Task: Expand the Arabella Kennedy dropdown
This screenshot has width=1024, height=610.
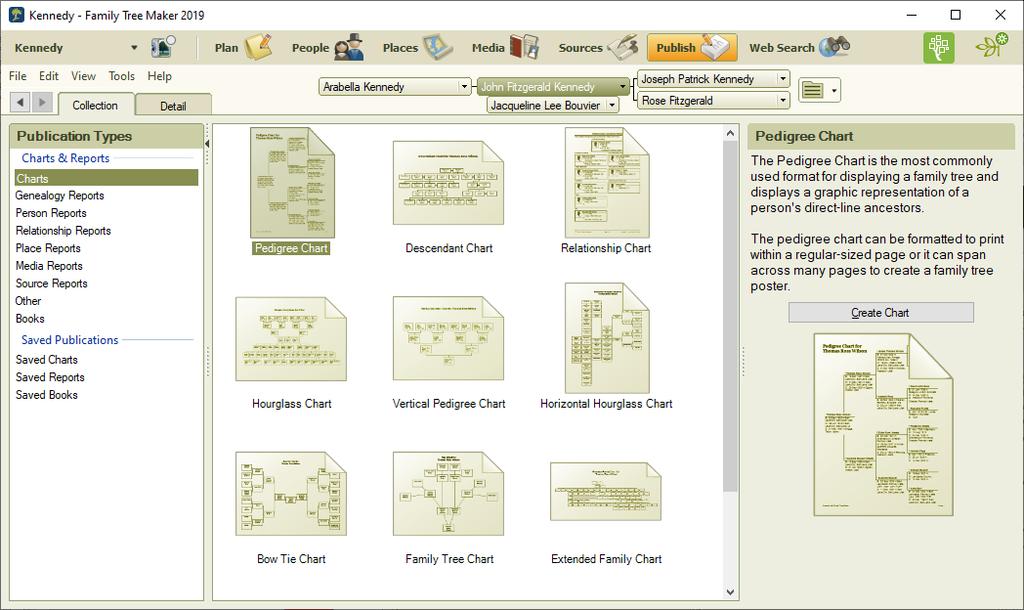Action: click(x=464, y=86)
